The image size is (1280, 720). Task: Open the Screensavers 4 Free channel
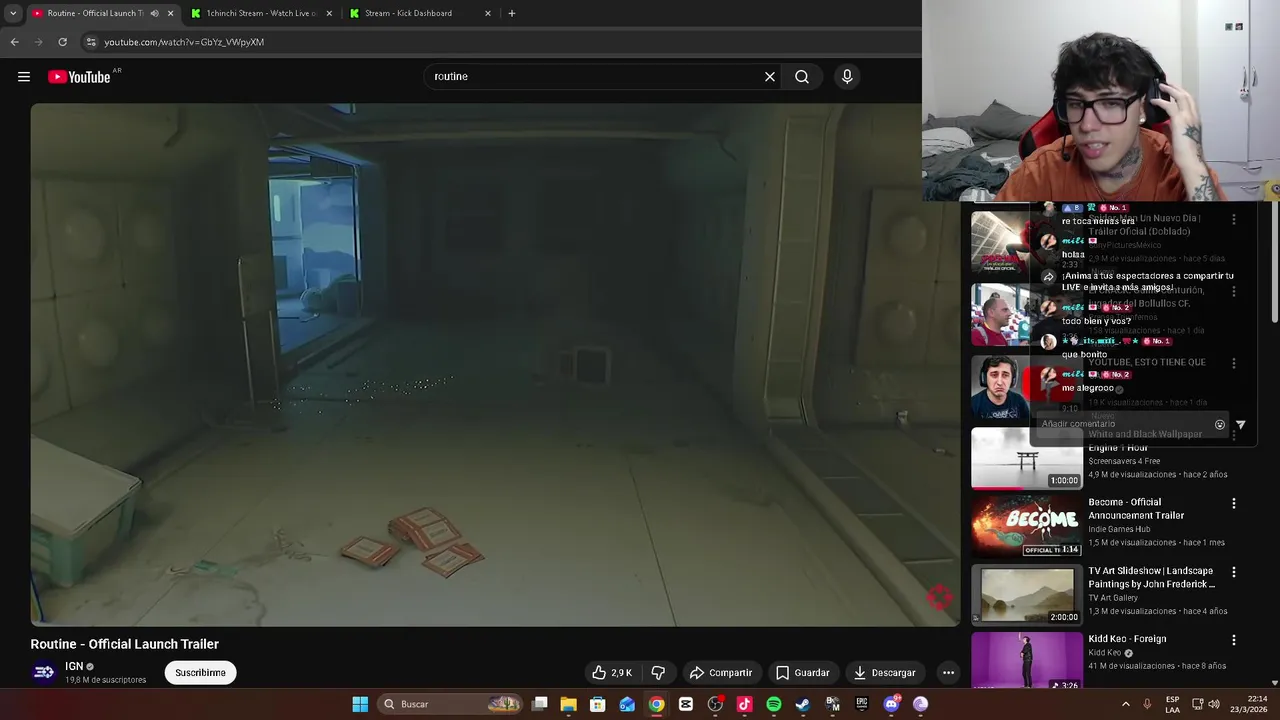pos(1124,461)
